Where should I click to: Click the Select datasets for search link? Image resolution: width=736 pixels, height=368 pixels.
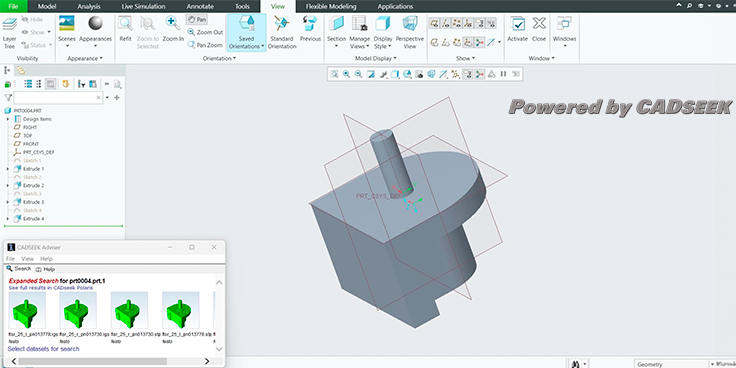pos(43,349)
